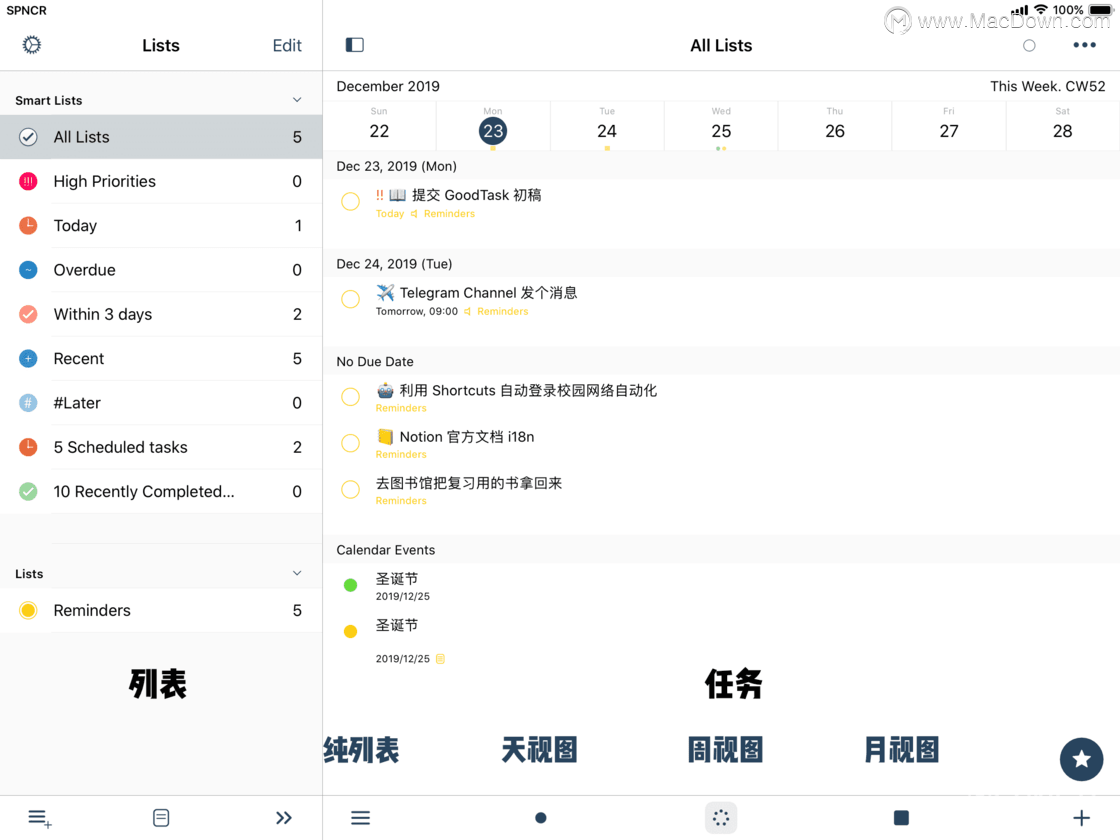The width and height of the screenshot is (1120, 840).
Task: Click the High Priorities red icon
Action: pos(28,181)
